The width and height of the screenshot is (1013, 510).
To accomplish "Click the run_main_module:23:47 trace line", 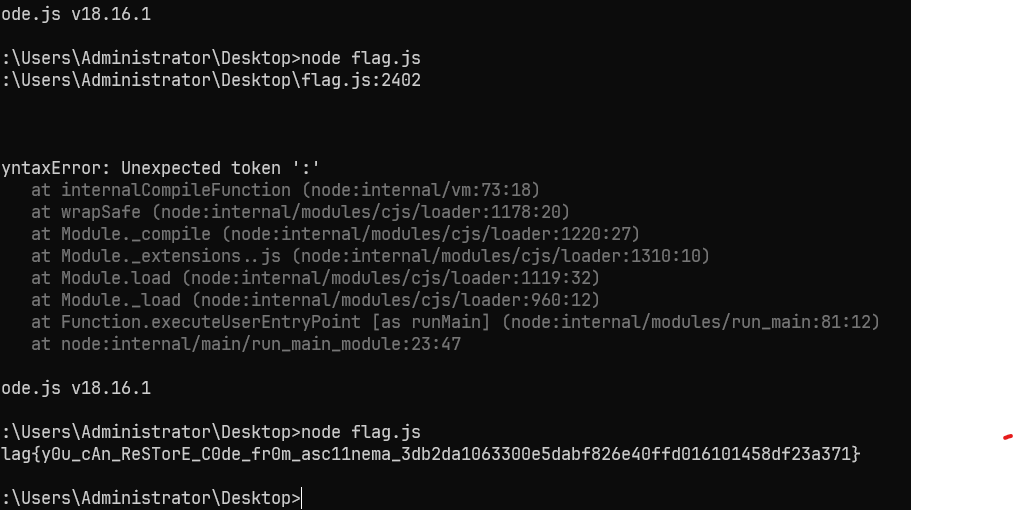I will [x=246, y=344].
